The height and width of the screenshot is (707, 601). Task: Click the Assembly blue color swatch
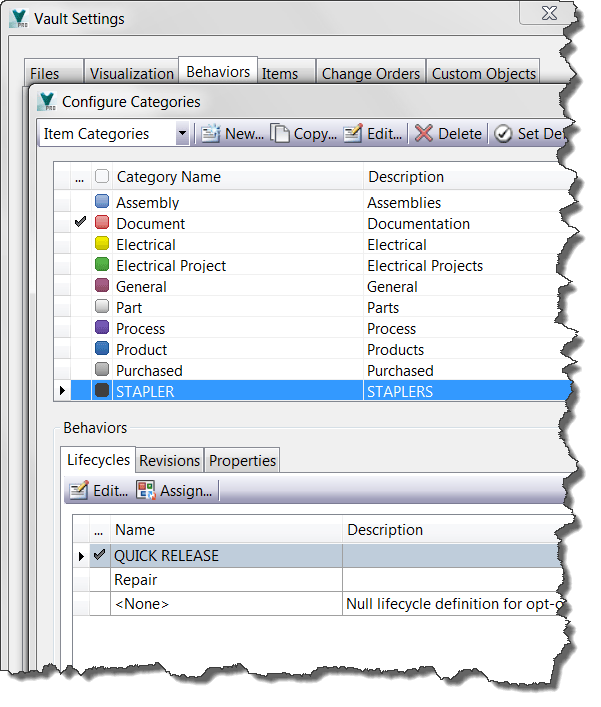pos(102,201)
